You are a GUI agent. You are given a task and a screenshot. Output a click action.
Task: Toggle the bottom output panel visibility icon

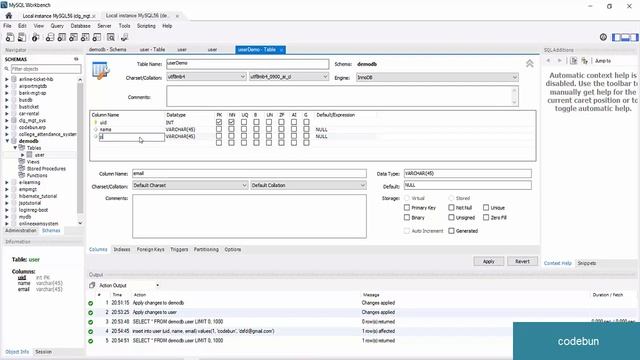(625, 37)
